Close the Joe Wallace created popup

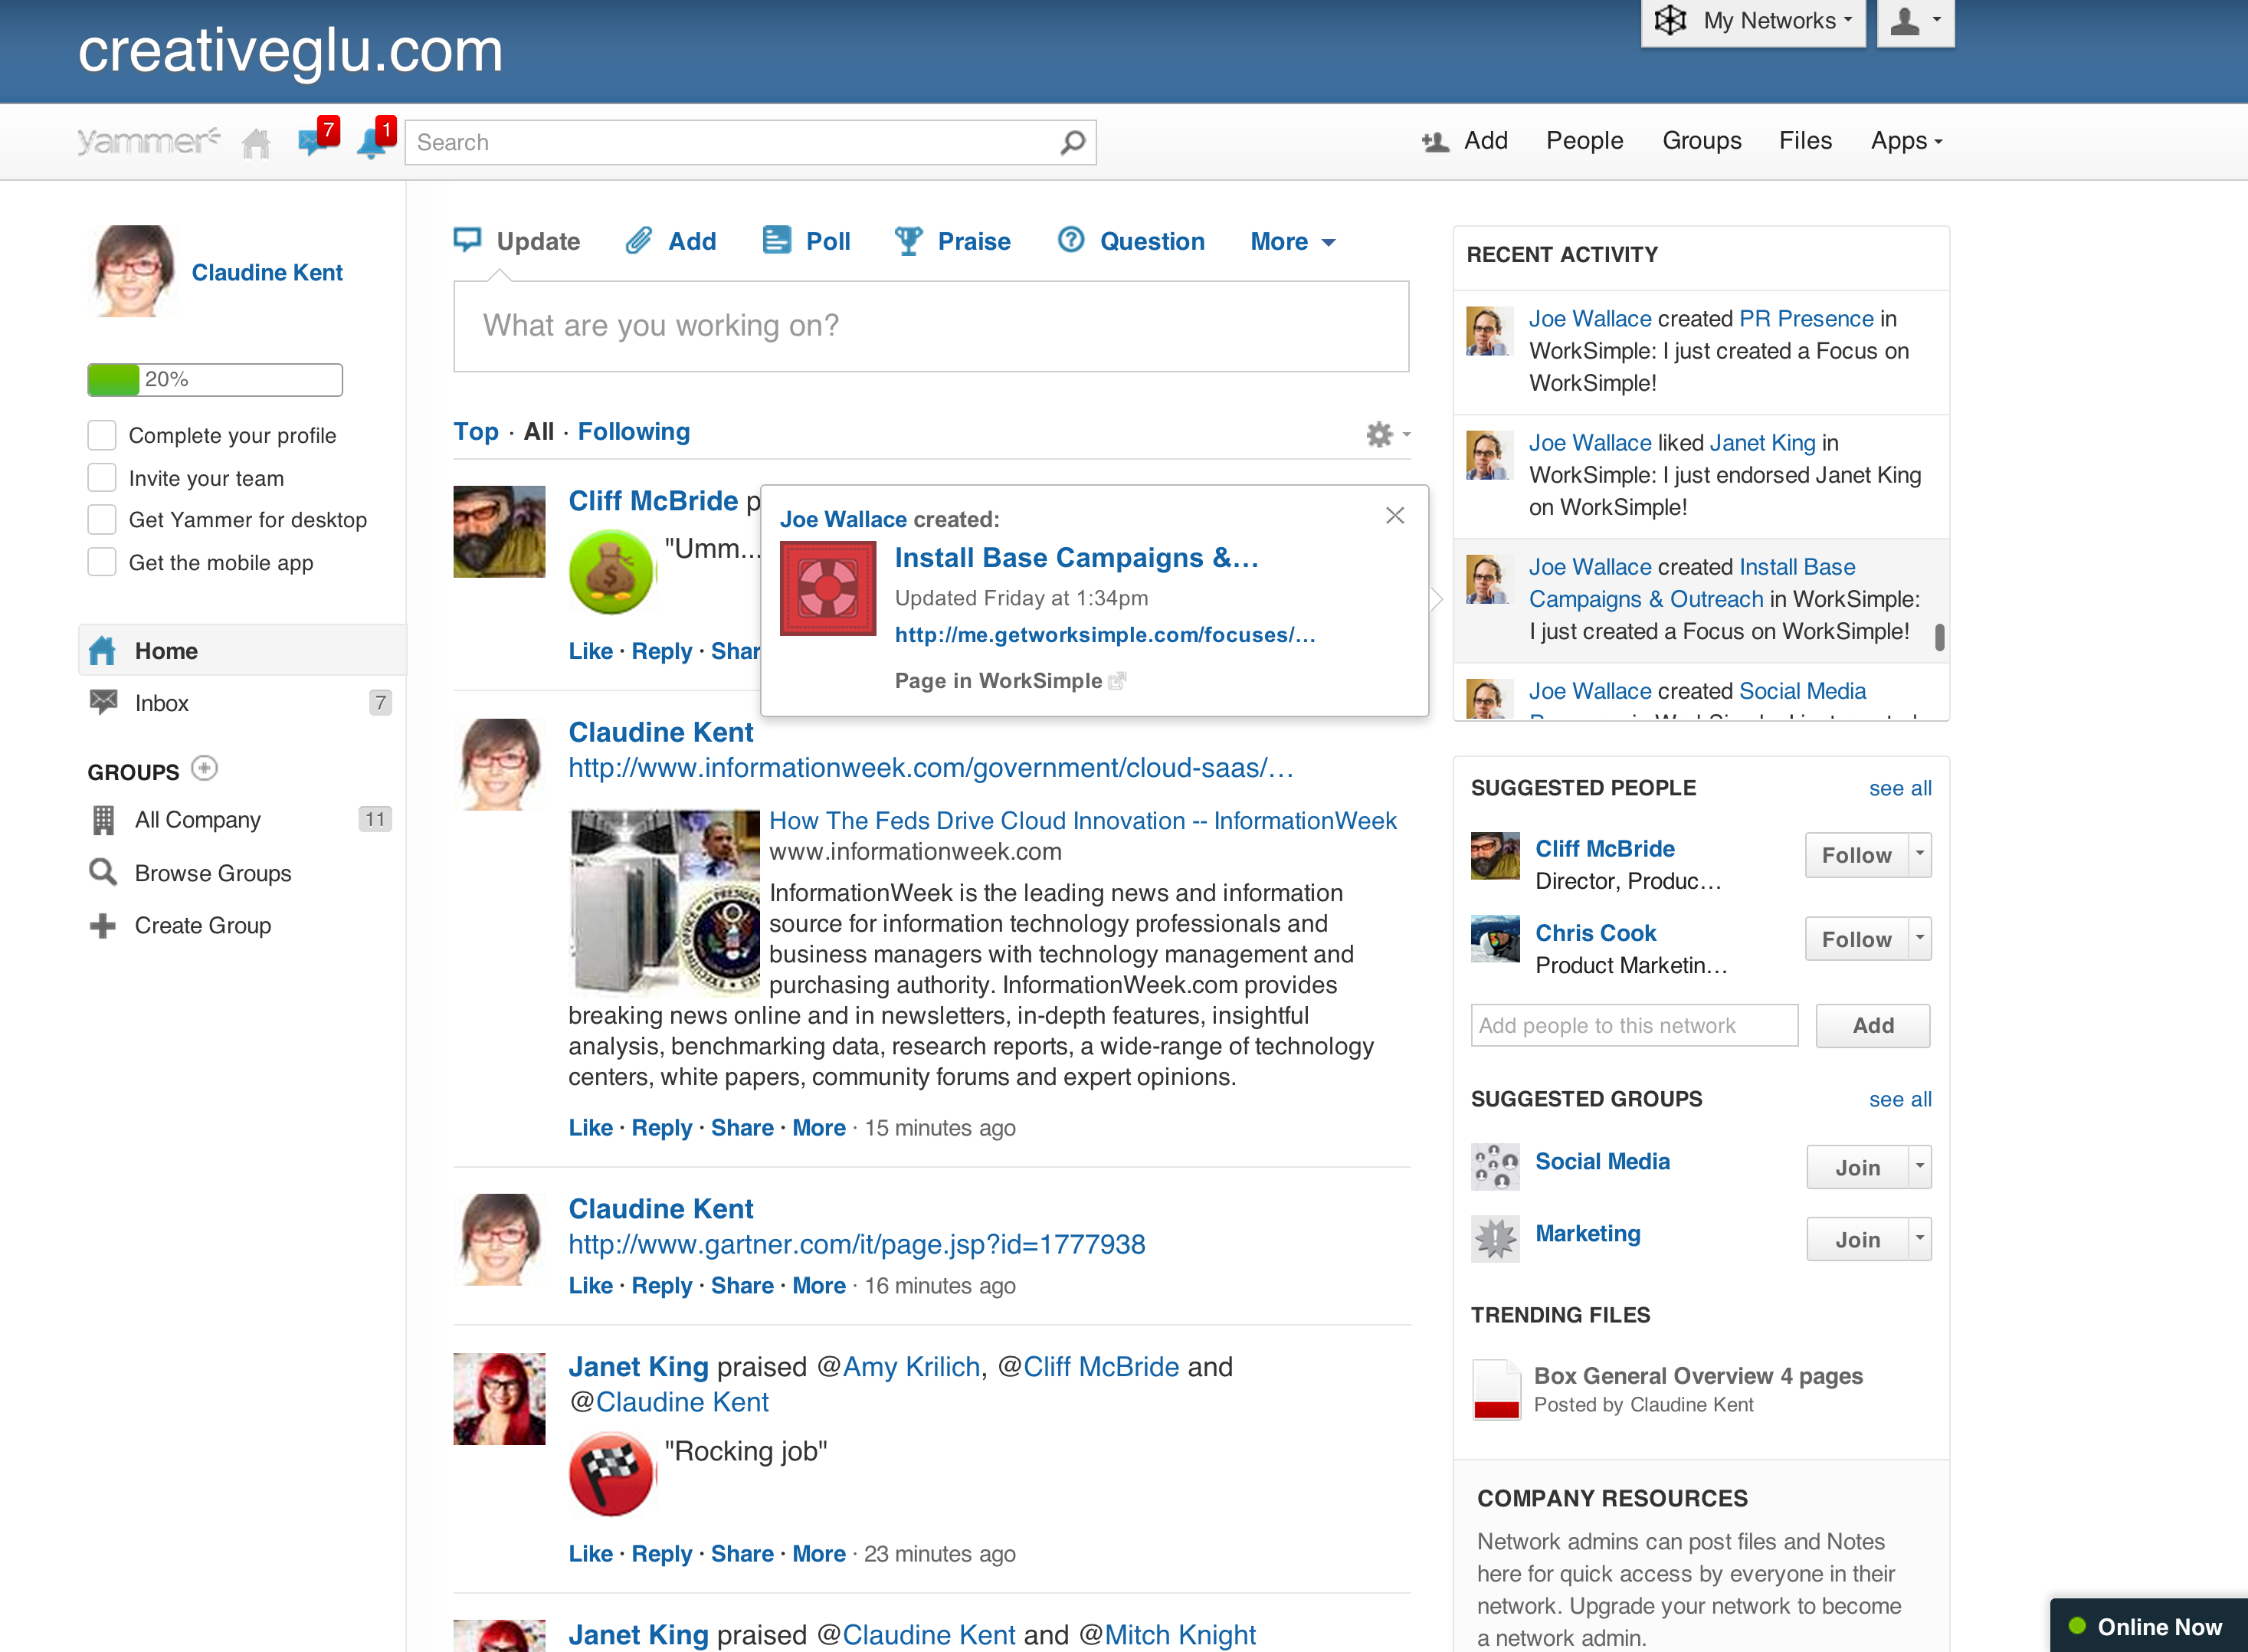tap(1395, 515)
